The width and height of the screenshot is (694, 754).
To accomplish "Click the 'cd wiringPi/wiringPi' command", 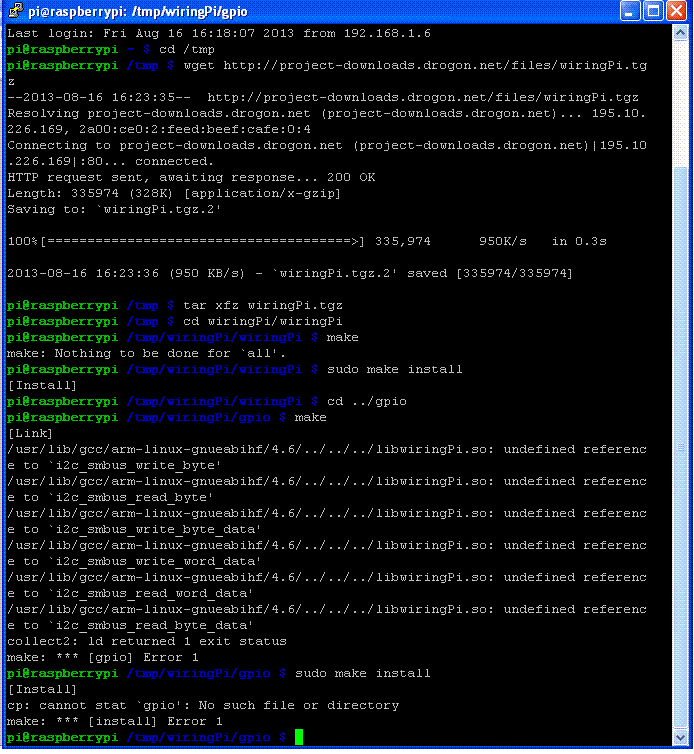I will (263, 321).
